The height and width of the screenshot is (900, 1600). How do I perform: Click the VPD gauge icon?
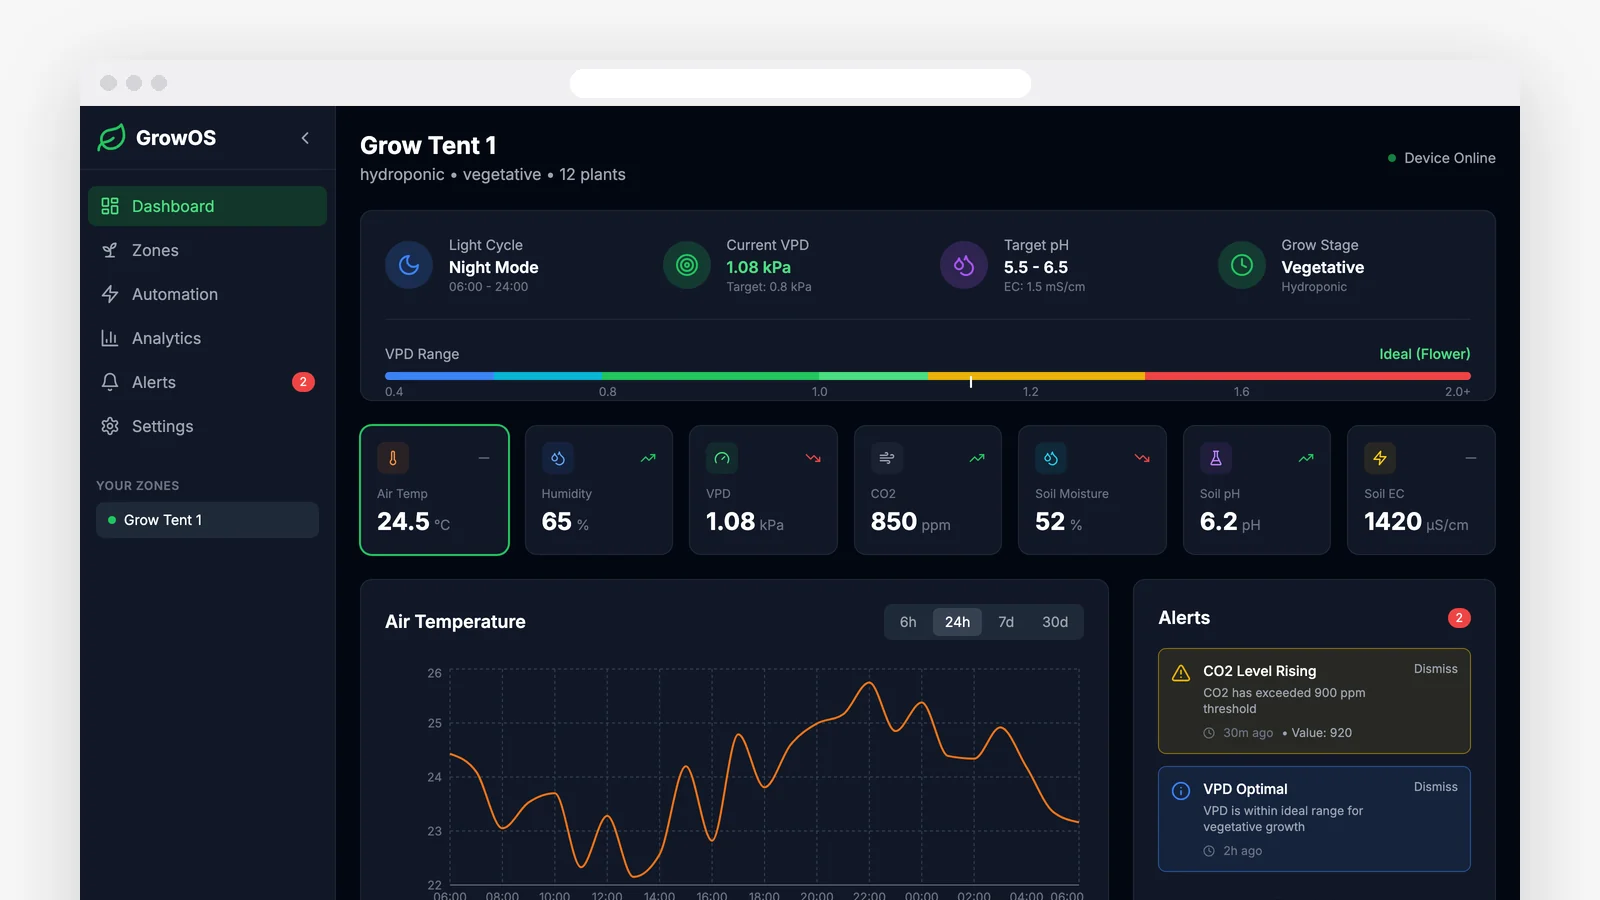pos(722,458)
